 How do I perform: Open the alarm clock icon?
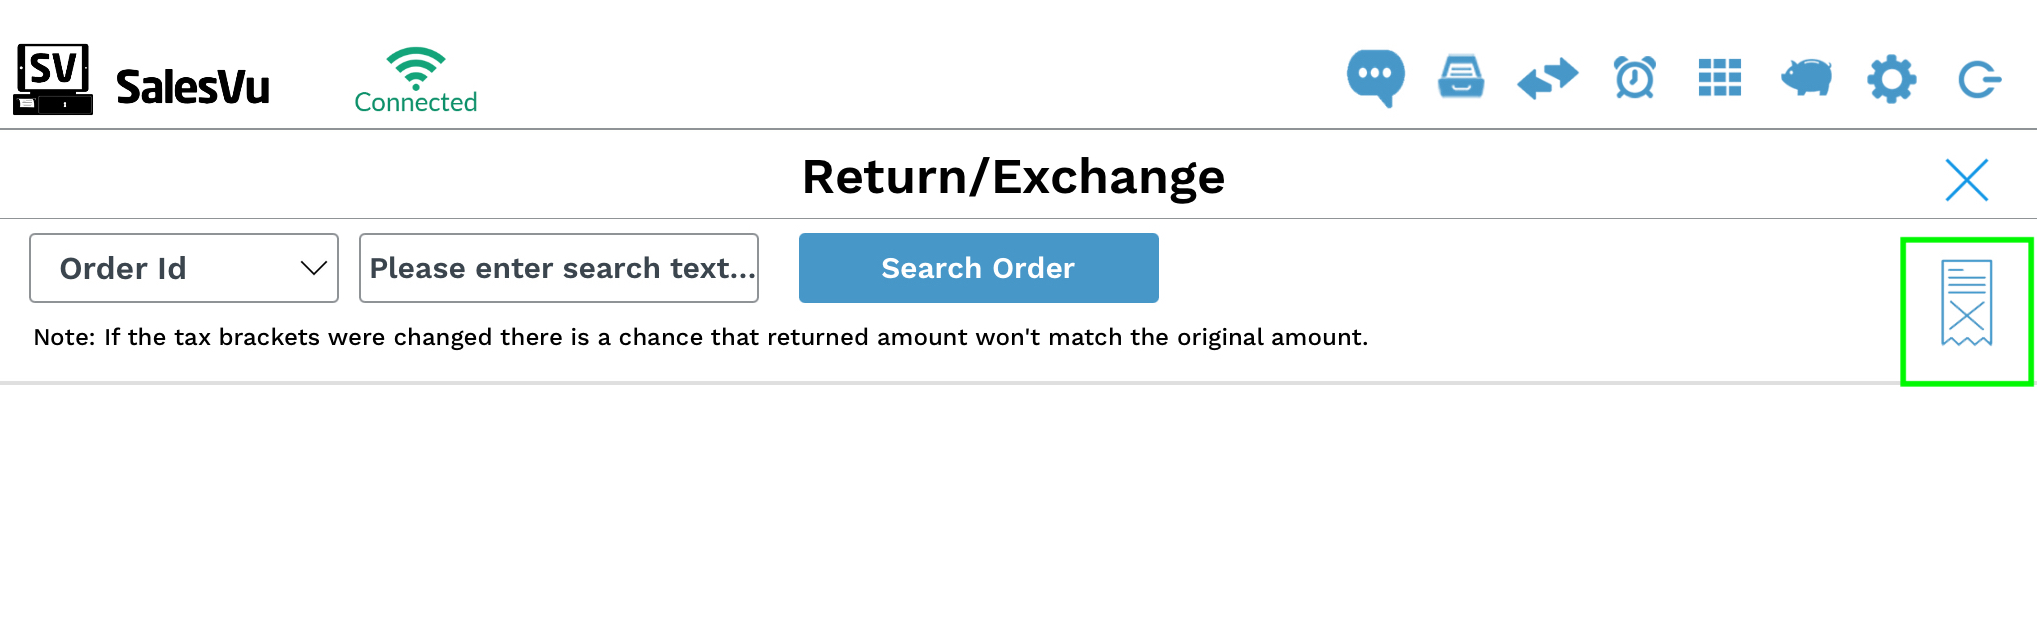(1634, 77)
